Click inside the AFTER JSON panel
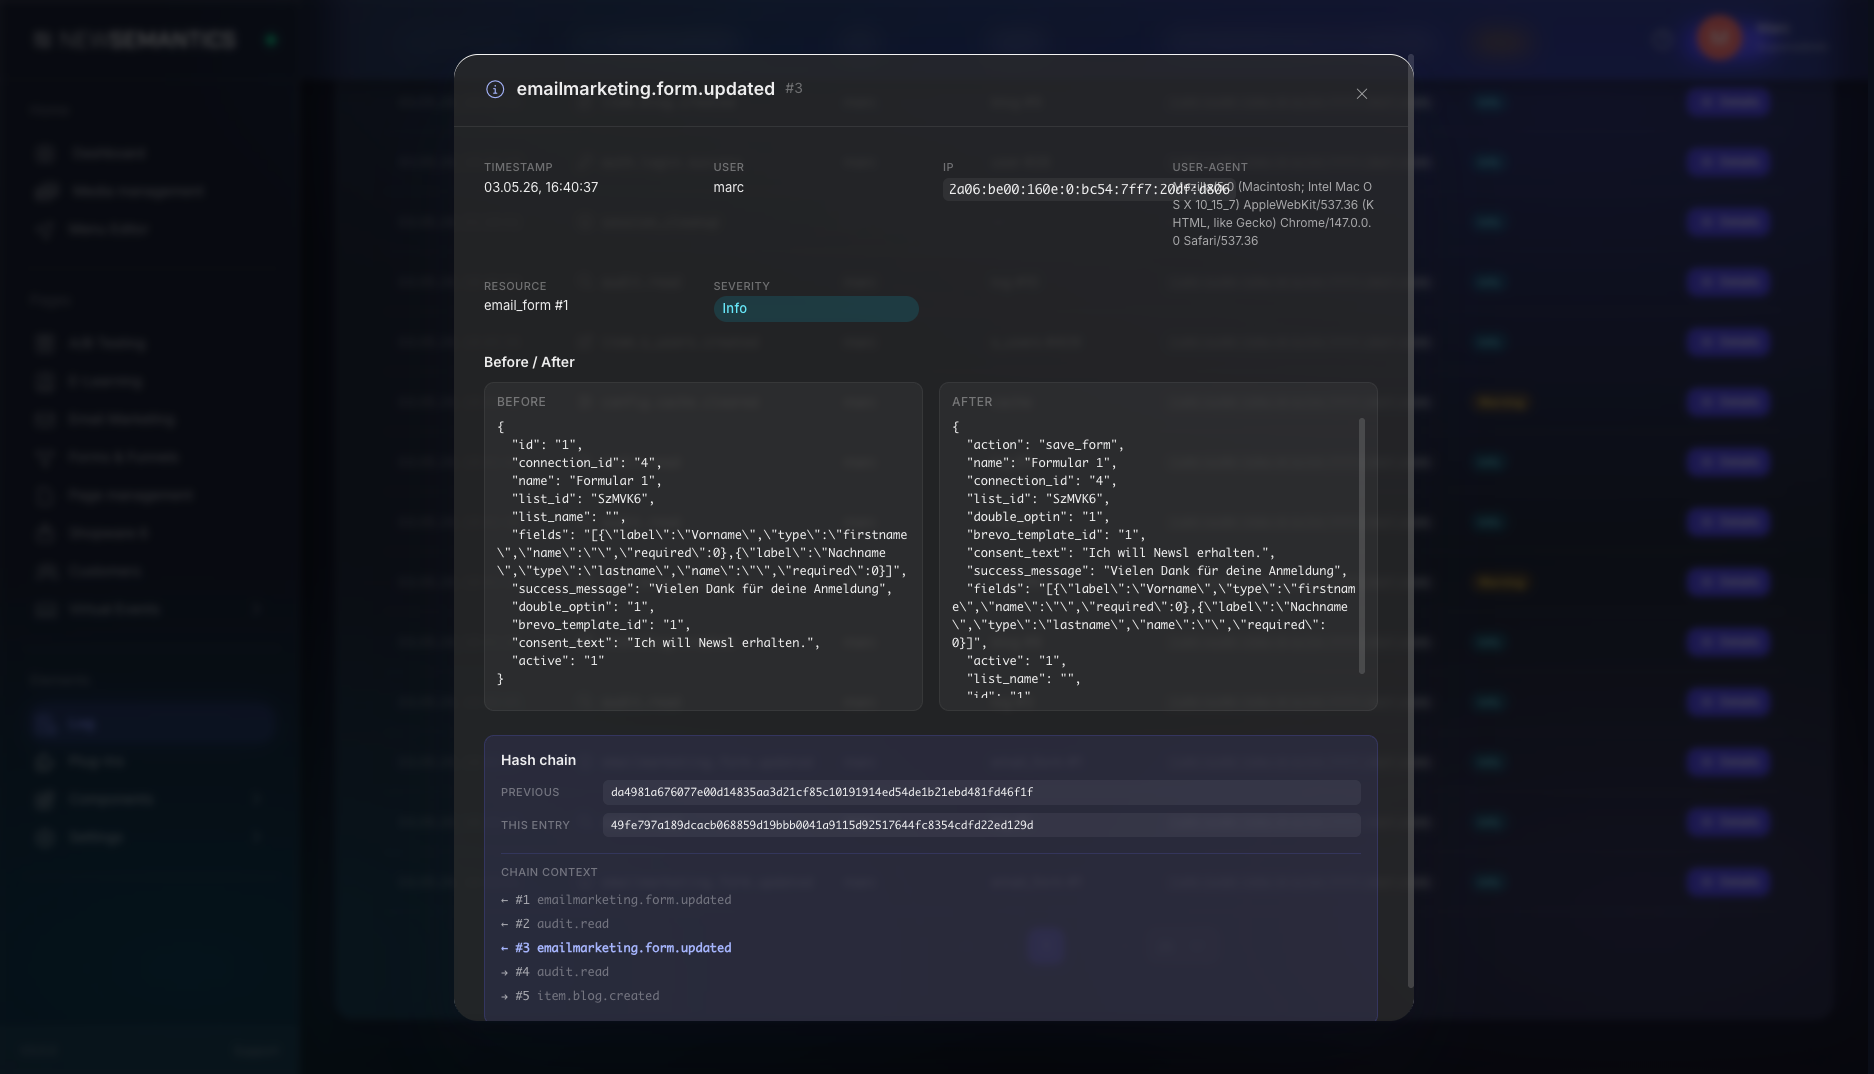The width and height of the screenshot is (1874, 1074). (x=1158, y=546)
